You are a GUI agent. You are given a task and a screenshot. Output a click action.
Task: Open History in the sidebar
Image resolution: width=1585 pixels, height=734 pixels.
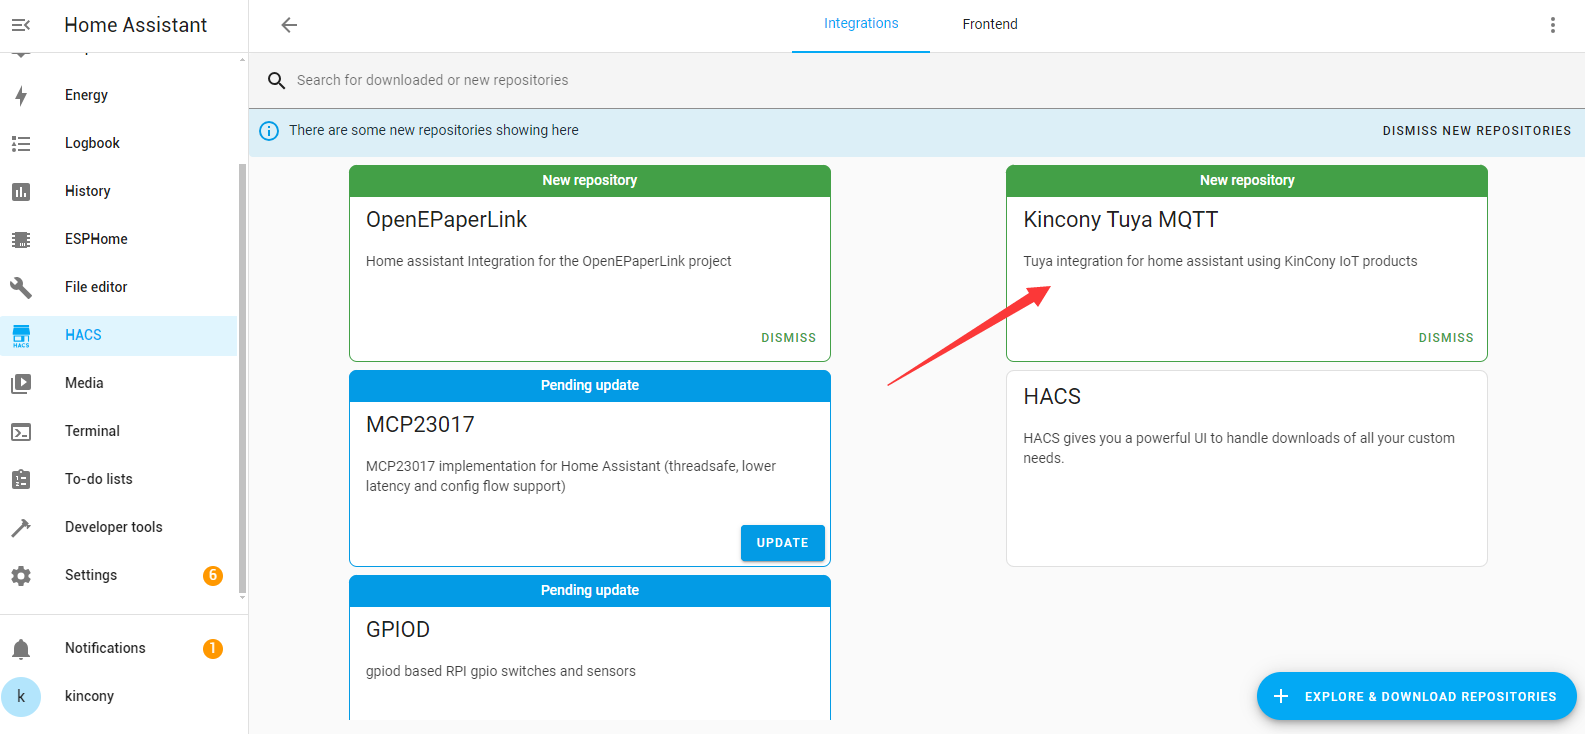[x=119, y=191]
